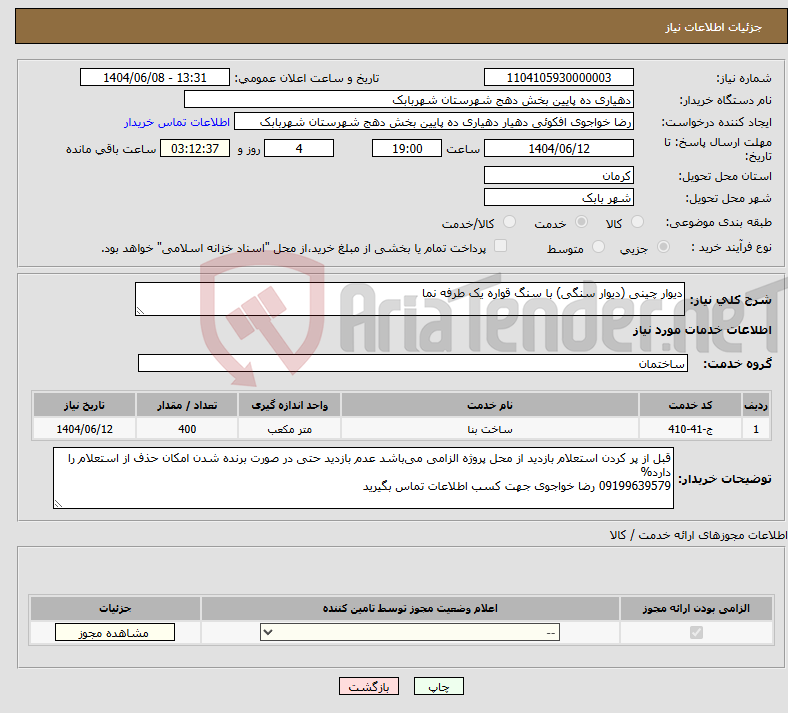The image size is (788, 713).
Task: Click the ردیف column header
Action: point(756,405)
